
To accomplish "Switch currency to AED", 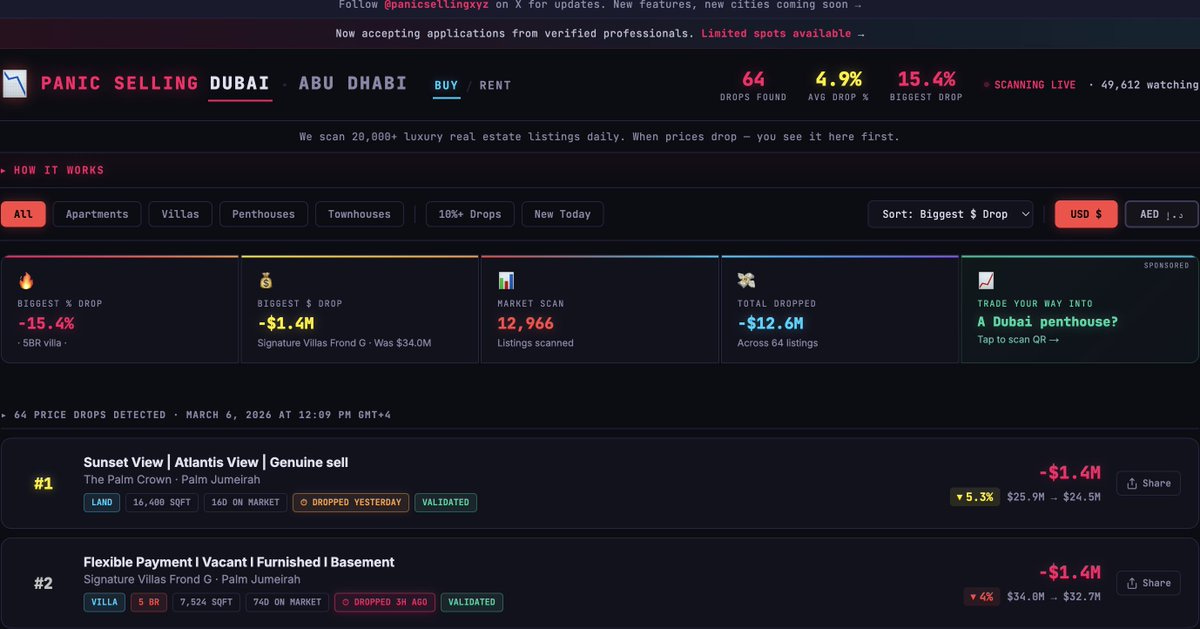I will click(1161, 214).
